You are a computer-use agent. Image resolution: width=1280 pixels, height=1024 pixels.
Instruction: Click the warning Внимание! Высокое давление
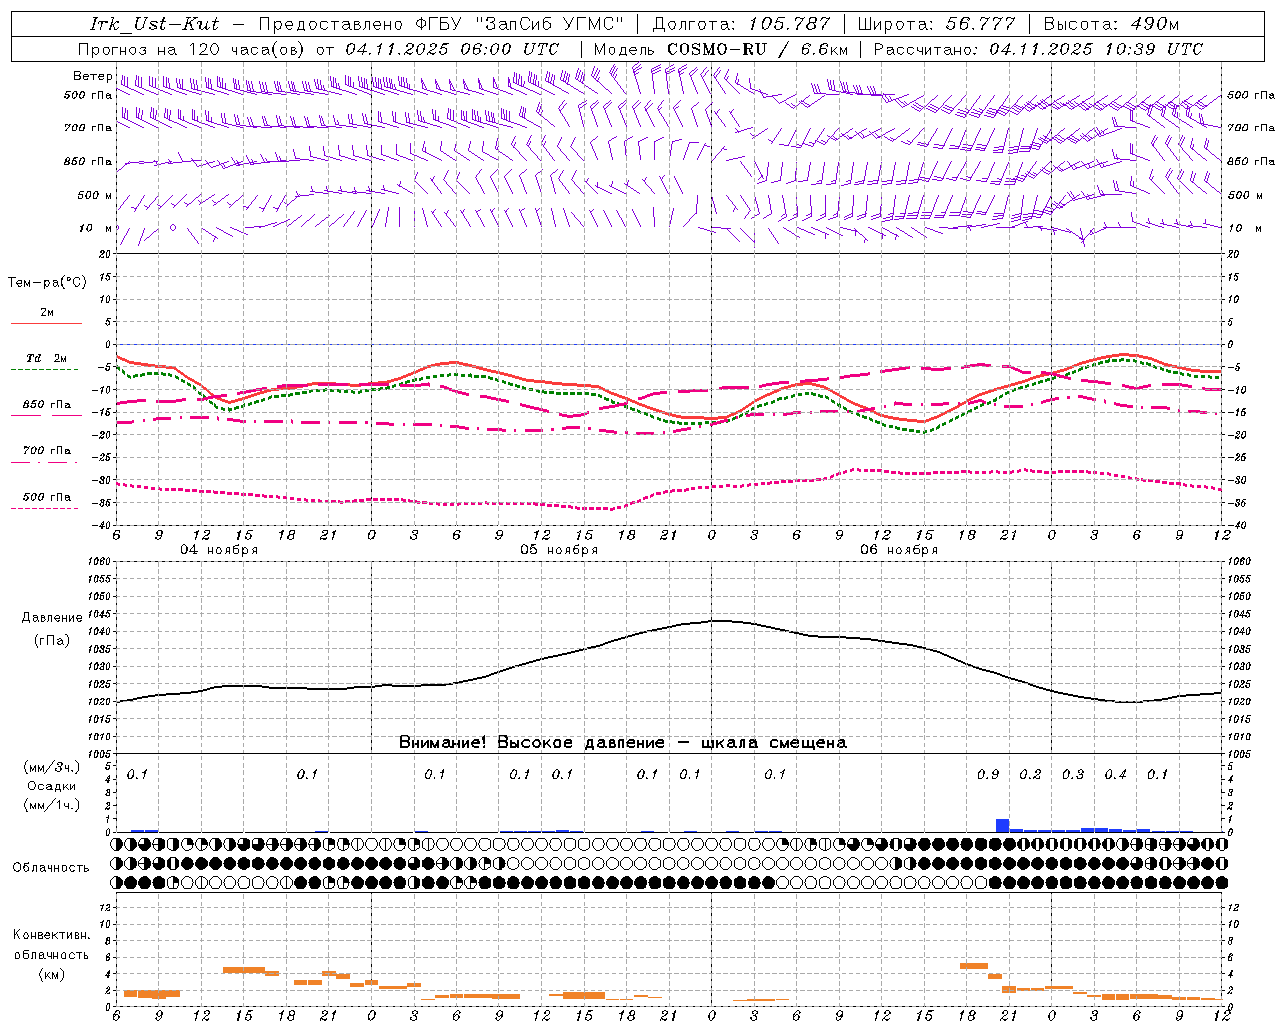[531, 743]
